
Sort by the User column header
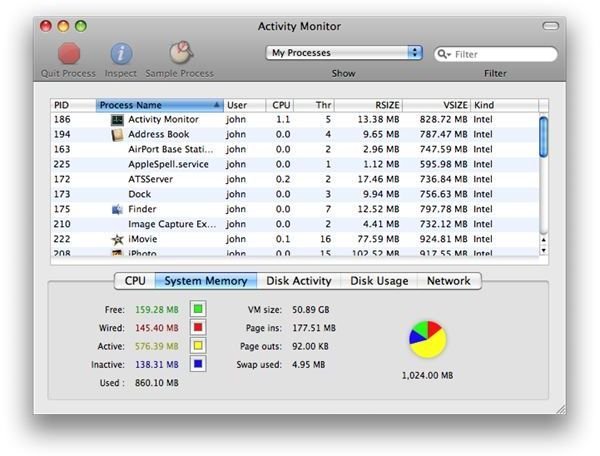point(245,105)
